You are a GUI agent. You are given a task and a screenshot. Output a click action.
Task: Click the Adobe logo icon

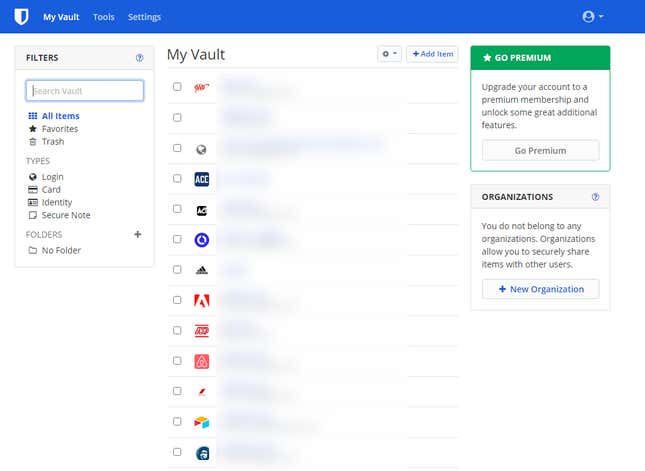click(202, 301)
